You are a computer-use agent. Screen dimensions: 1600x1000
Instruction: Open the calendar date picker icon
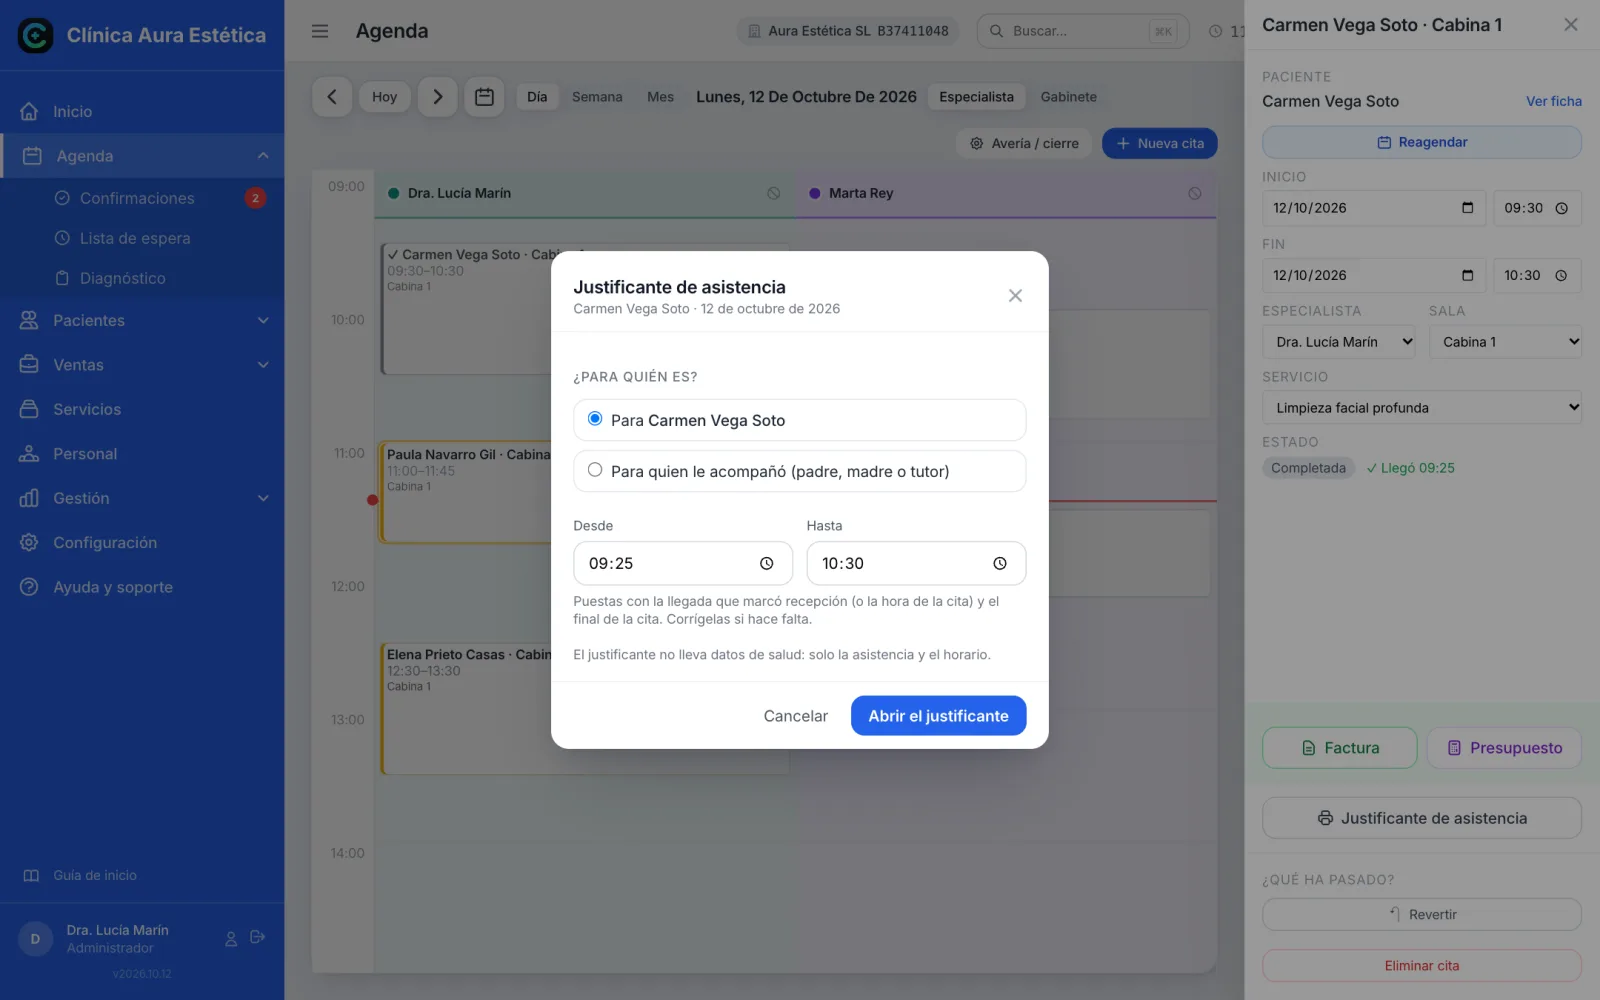(484, 97)
